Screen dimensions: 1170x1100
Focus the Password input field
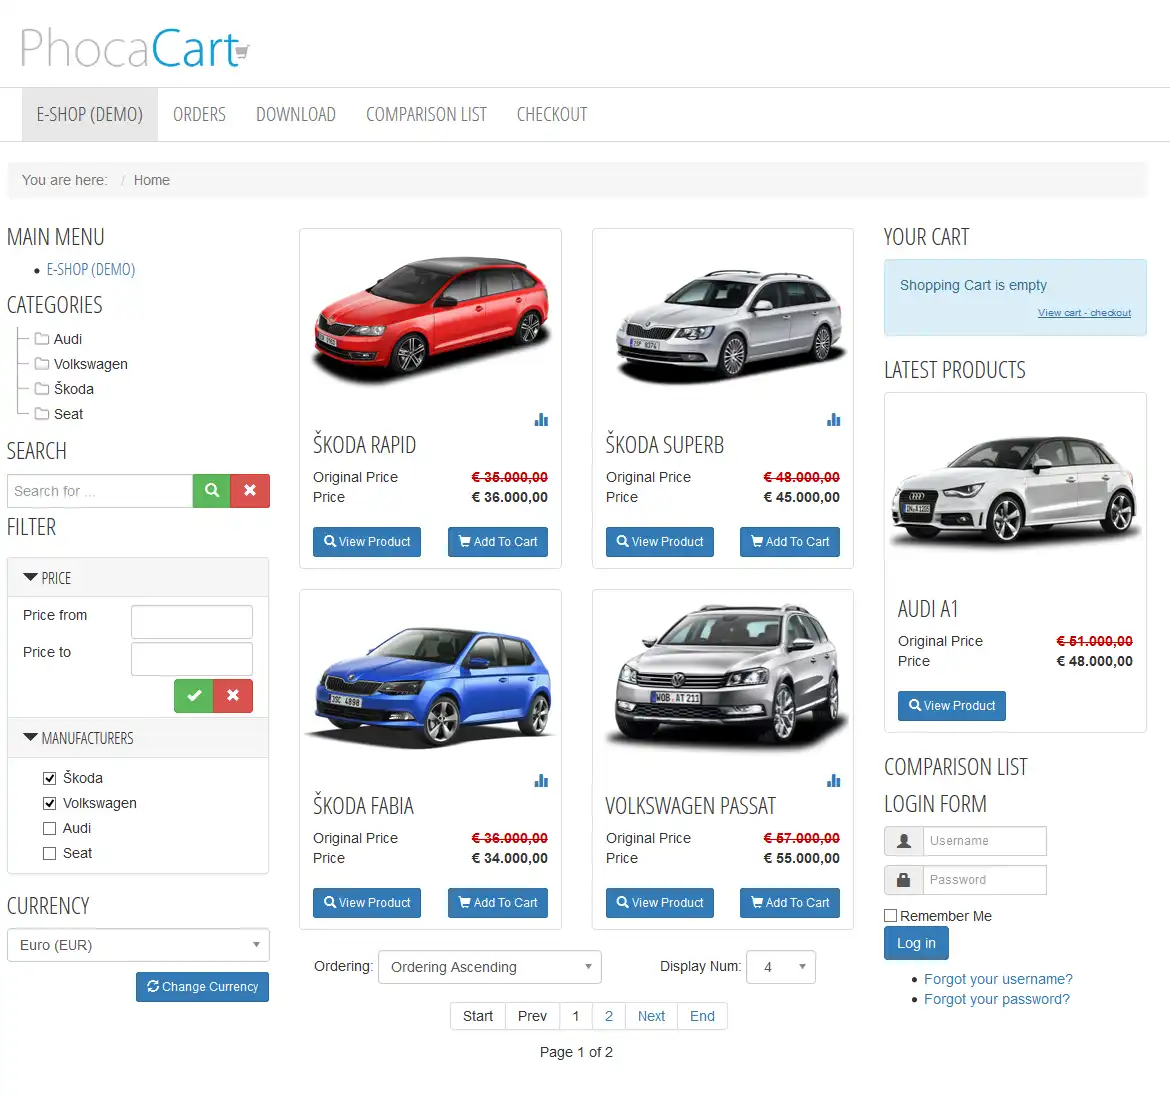(984, 880)
